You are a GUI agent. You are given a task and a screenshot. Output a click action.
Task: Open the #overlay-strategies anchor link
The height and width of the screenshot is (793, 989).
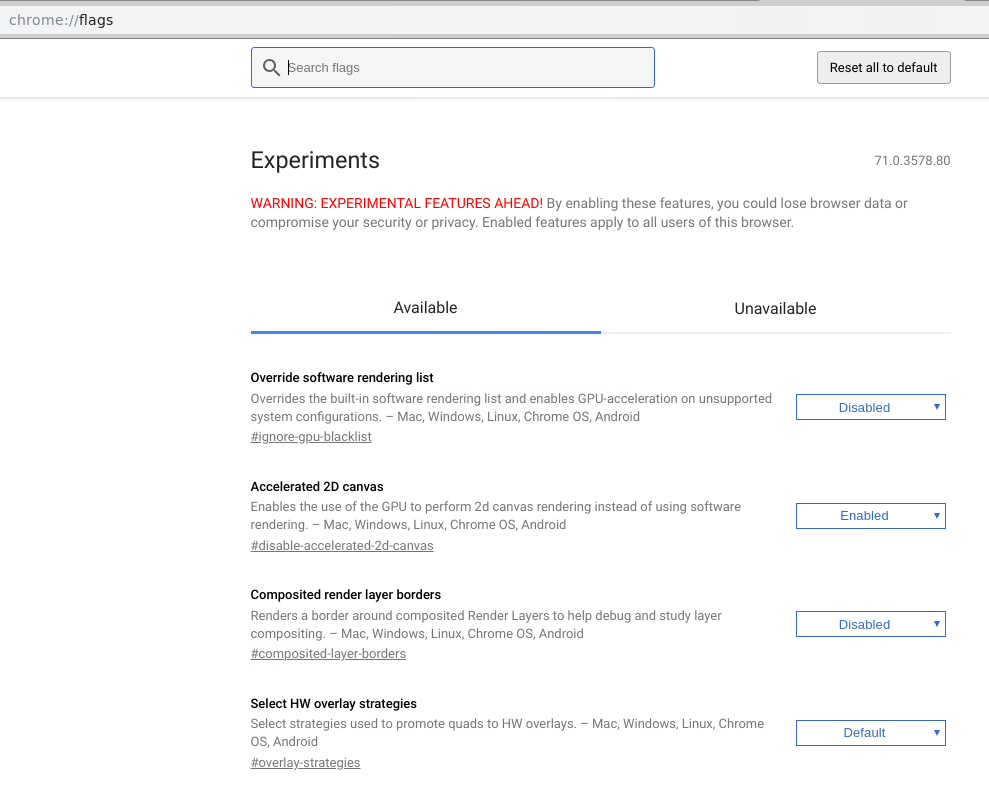point(305,763)
